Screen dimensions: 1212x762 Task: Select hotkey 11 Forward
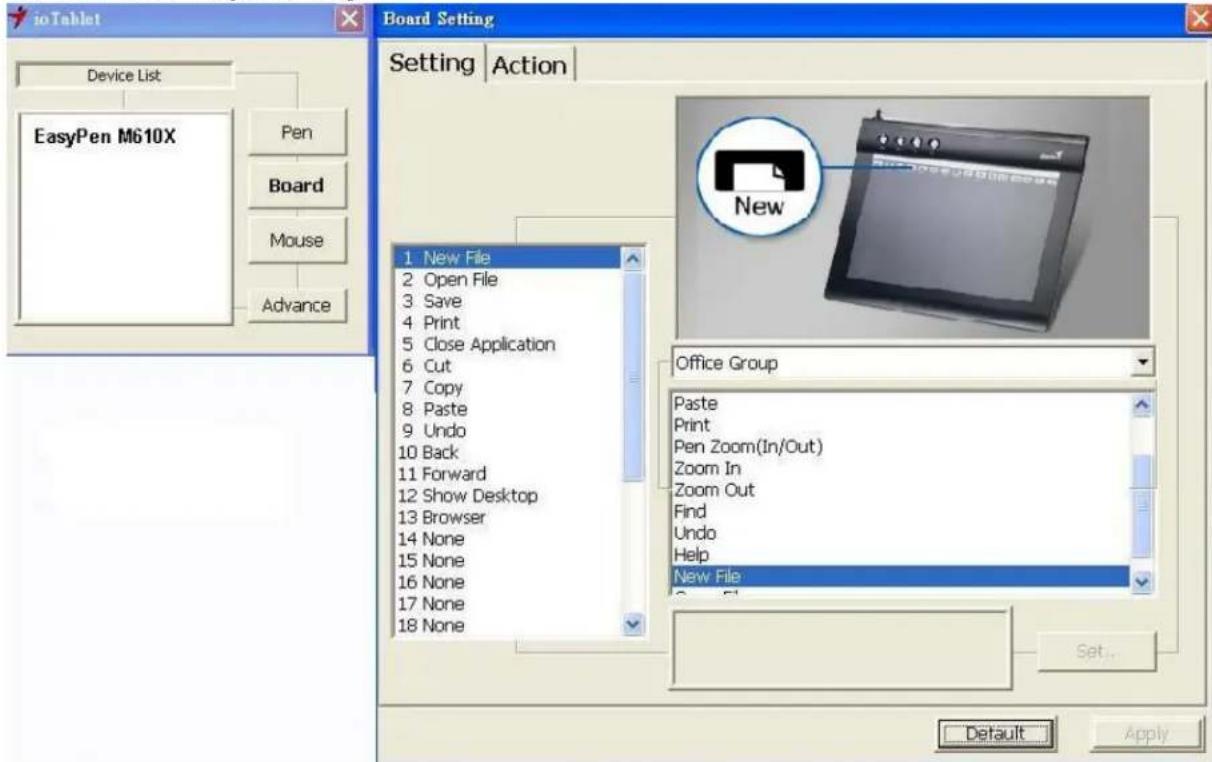[x=508, y=474]
